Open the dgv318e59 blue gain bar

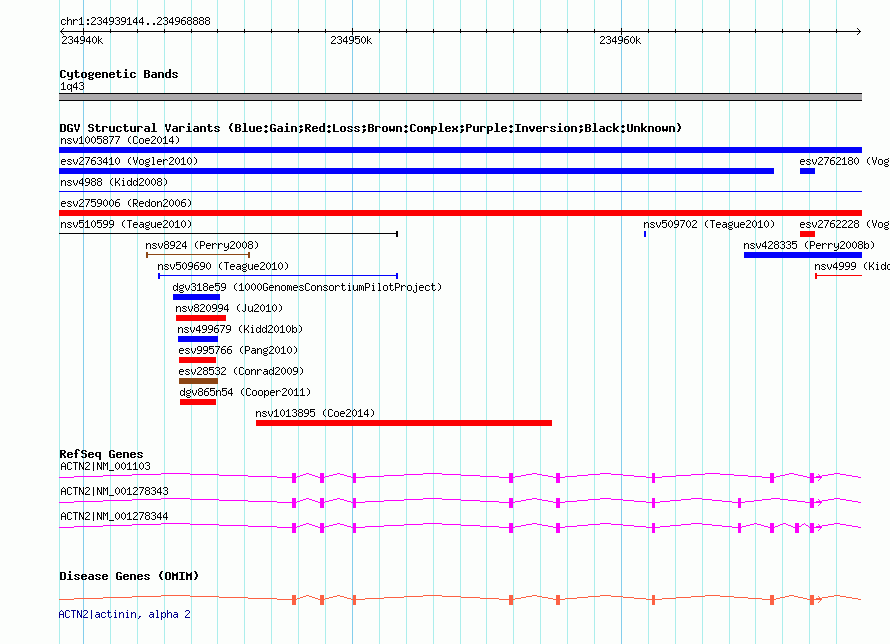point(196,297)
